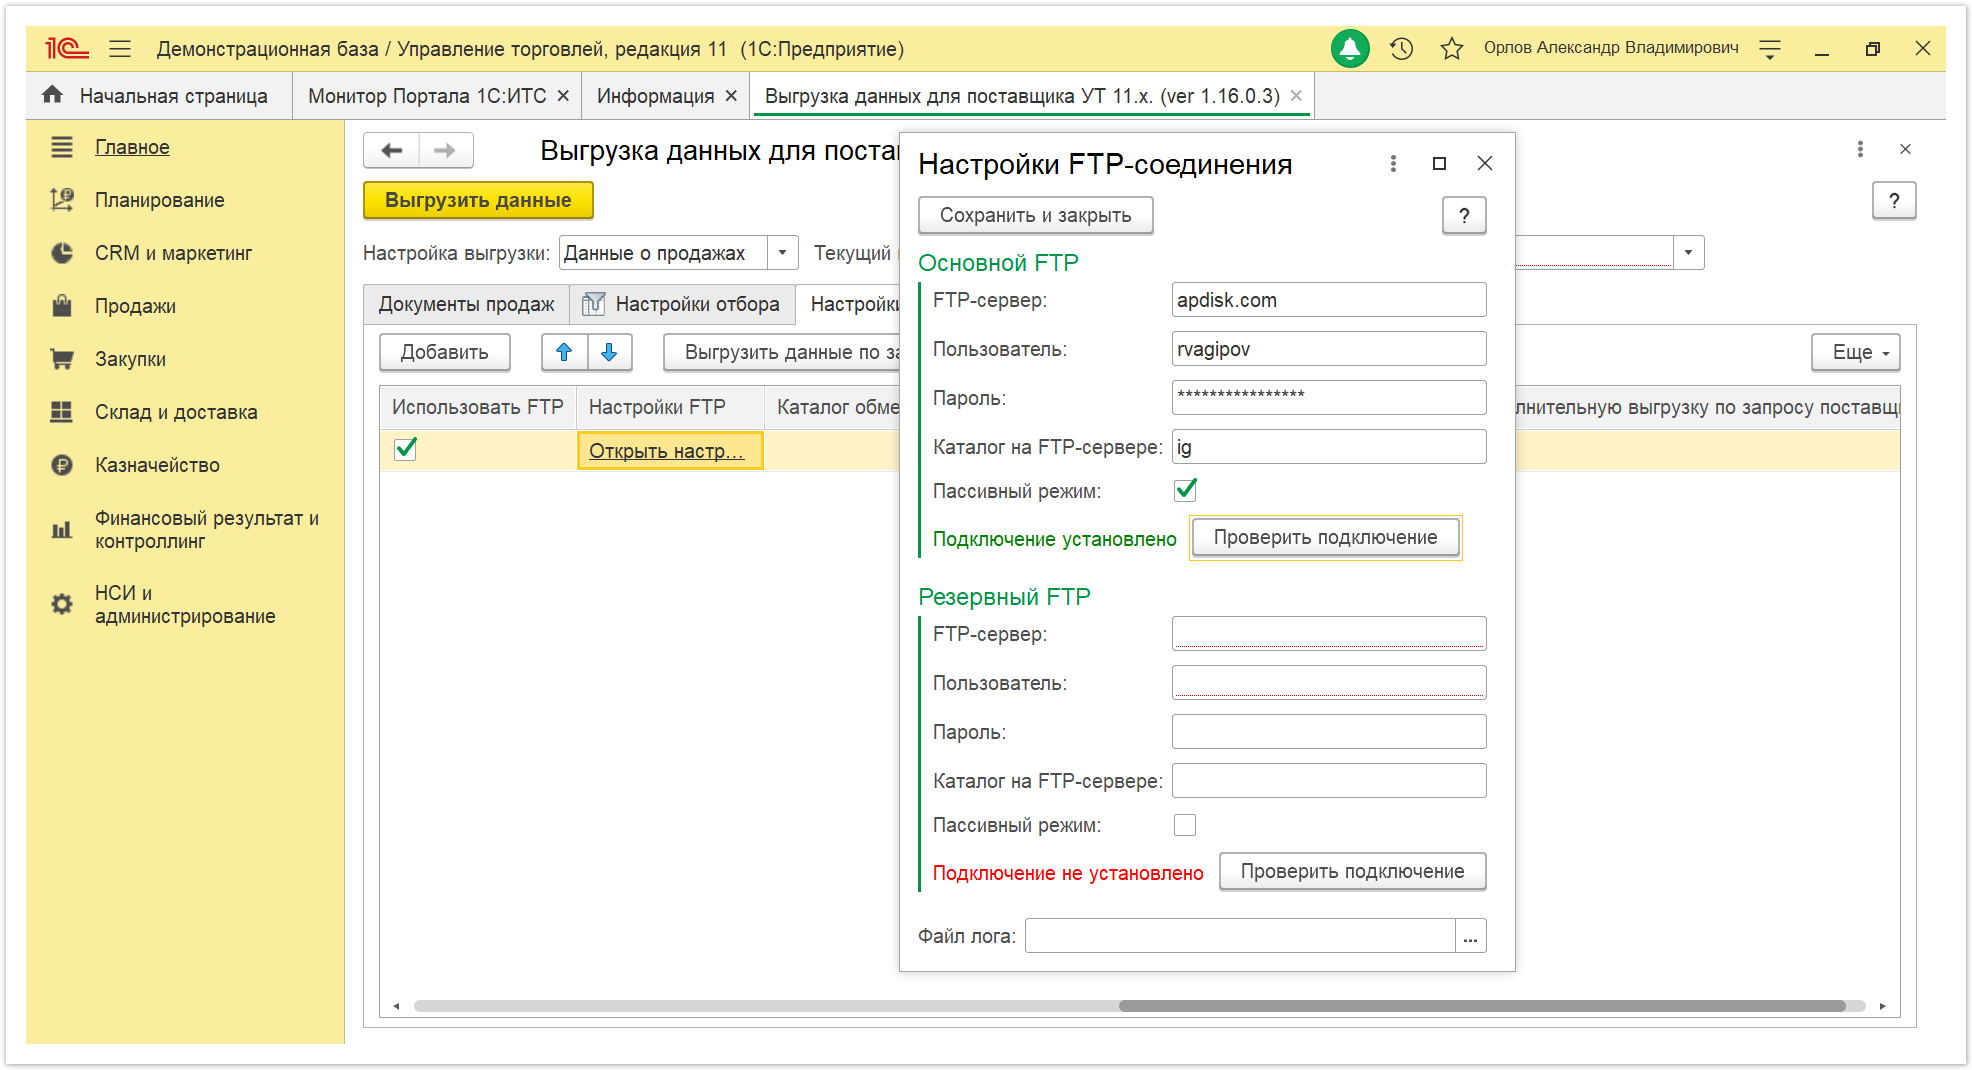Open Документы продаж tab
The height and width of the screenshot is (1070, 1972).
tap(466, 304)
